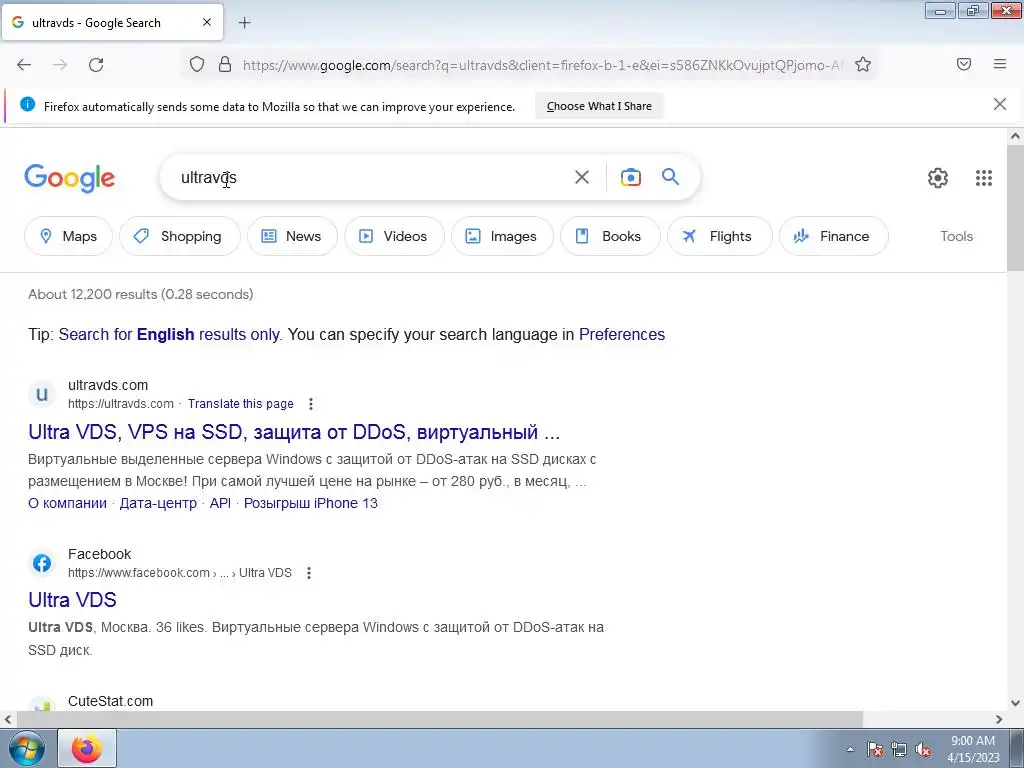Open the Ultra VDS, VPS на SSD result
Screen dimensions: 1024x768
point(294,432)
